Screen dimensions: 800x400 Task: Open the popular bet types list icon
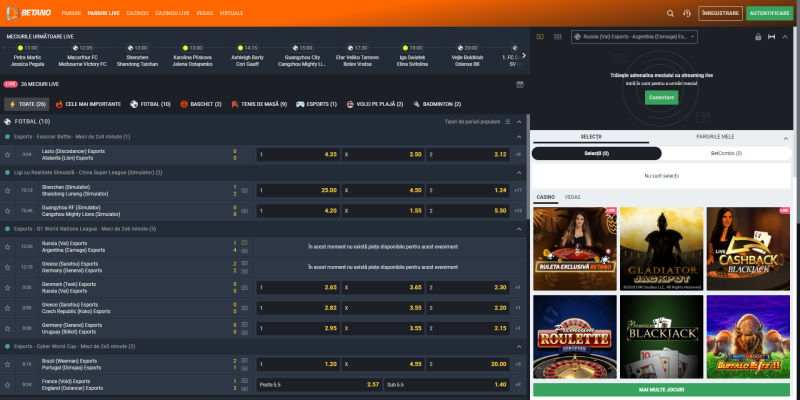(x=507, y=122)
